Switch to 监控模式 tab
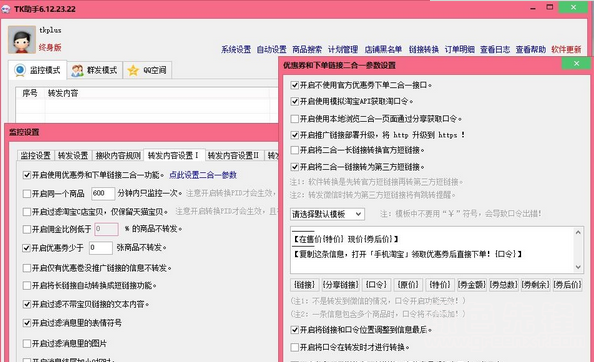594x362 pixels. [38, 70]
